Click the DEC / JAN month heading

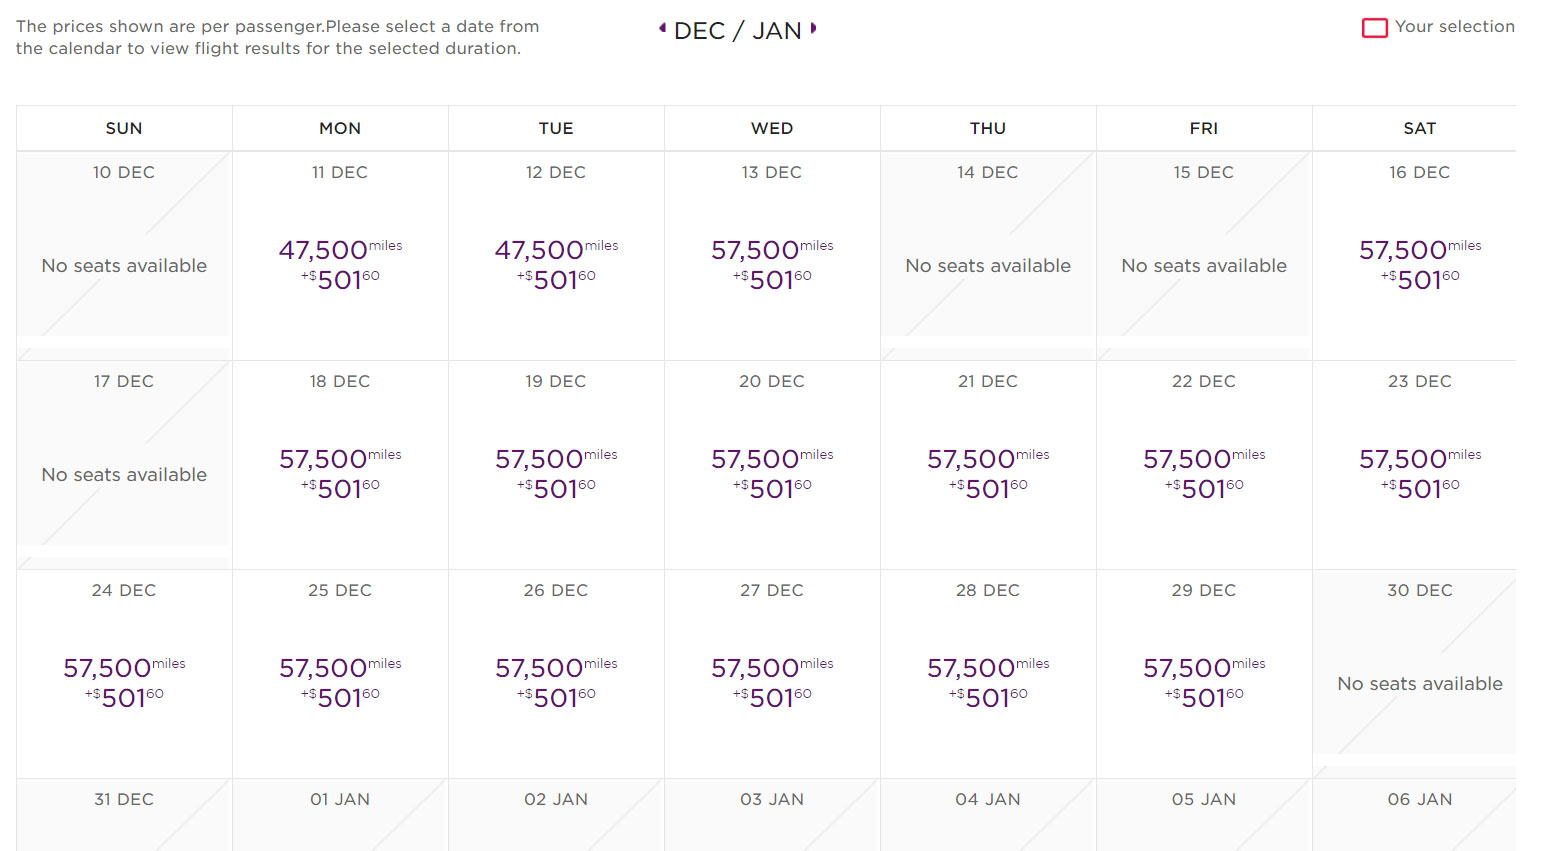point(738,30)
